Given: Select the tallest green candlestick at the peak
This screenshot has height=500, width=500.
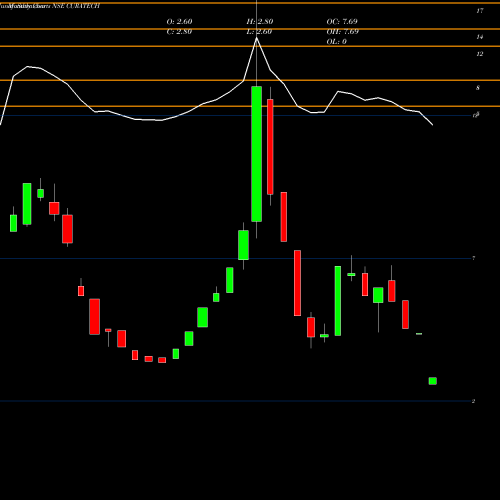Looking at the screenshot, I should [x=256, y=154].
